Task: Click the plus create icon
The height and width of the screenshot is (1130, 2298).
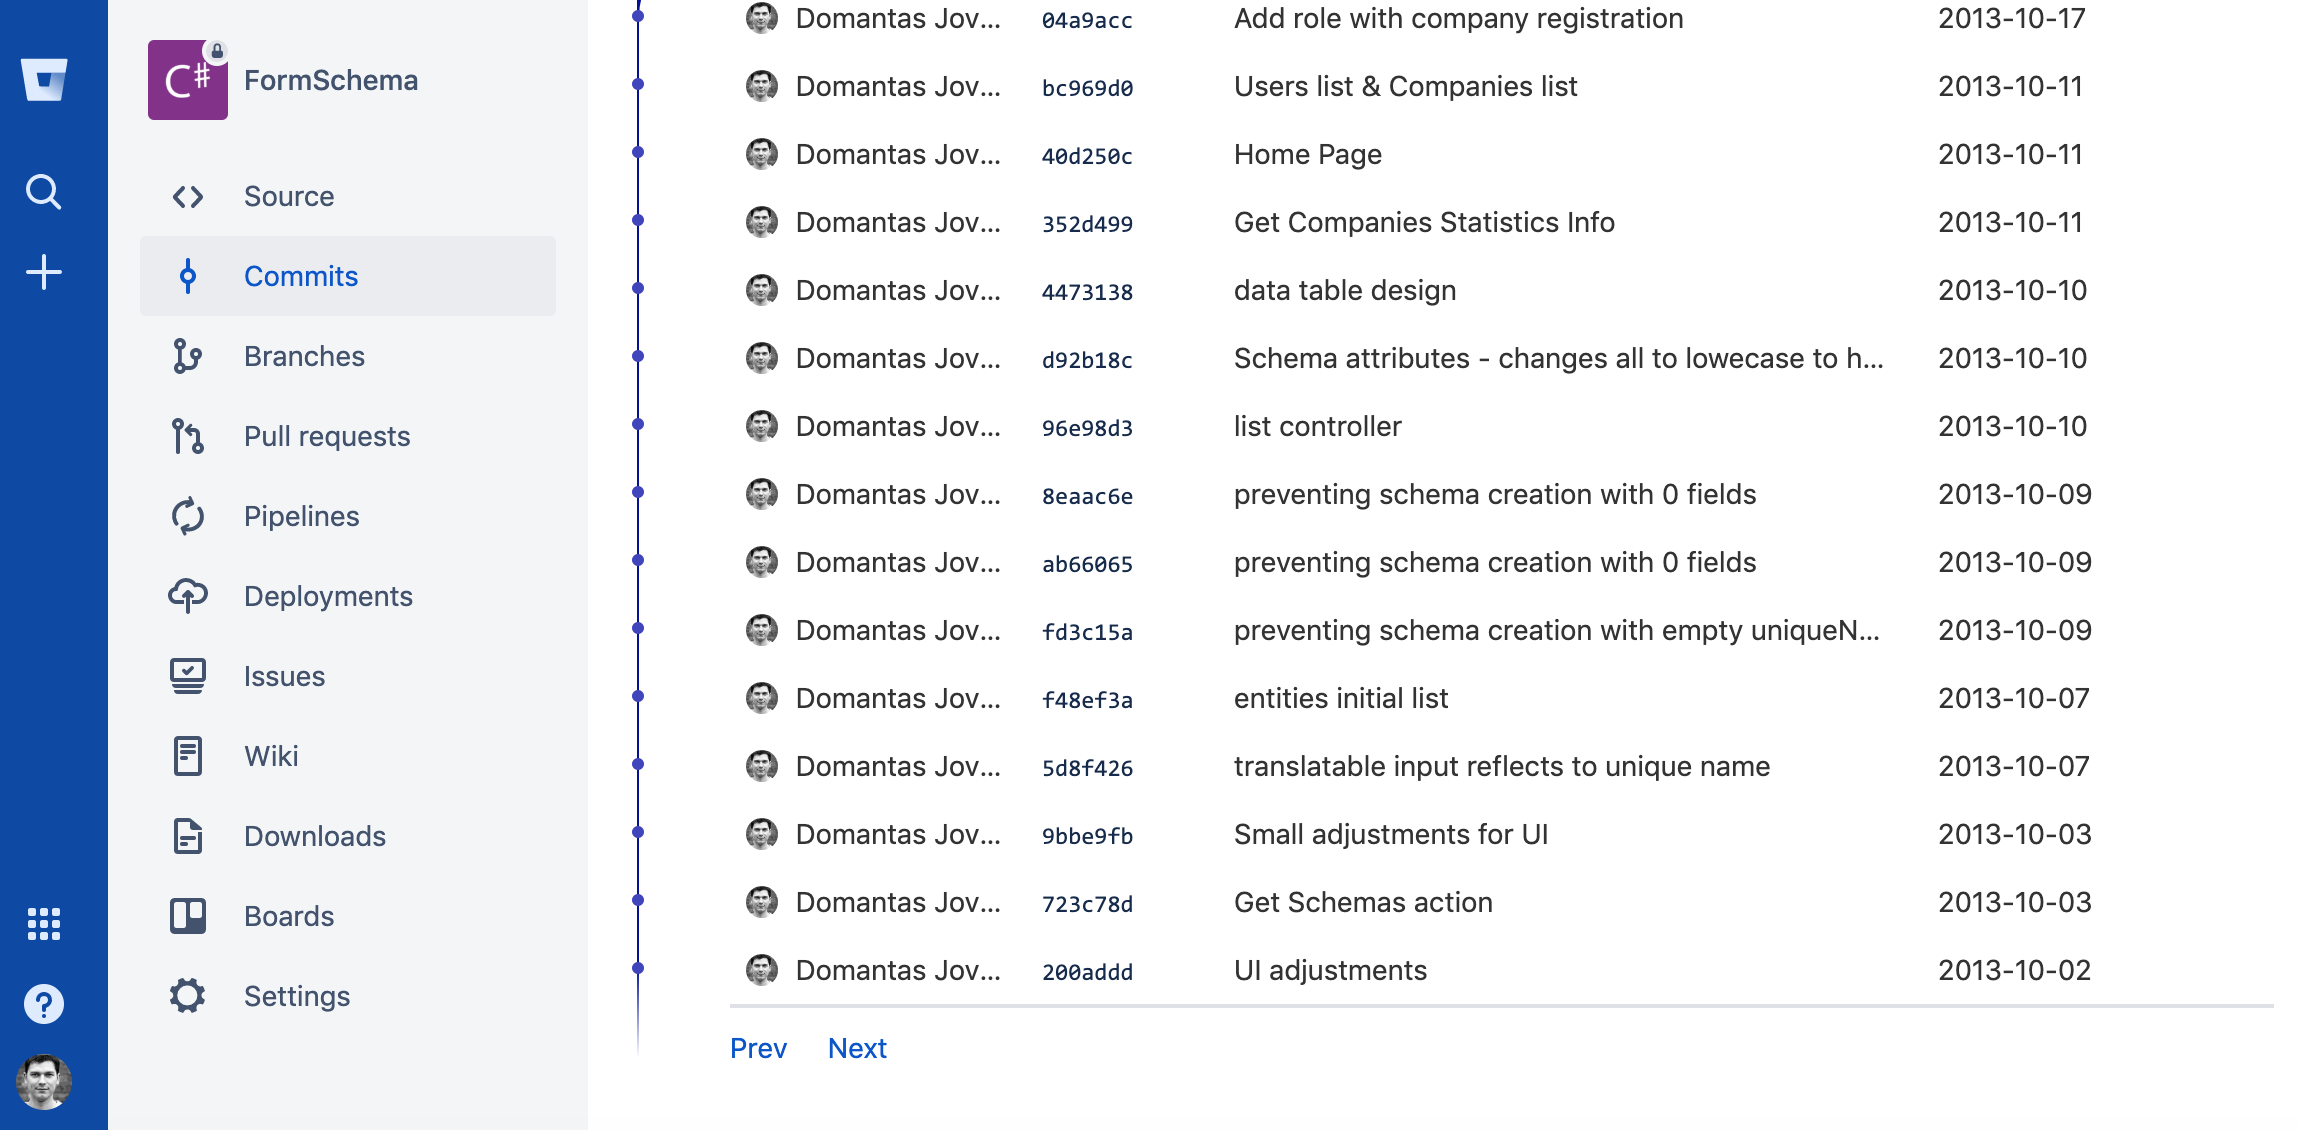Action: pyautogui.click(x=44, y=272)
